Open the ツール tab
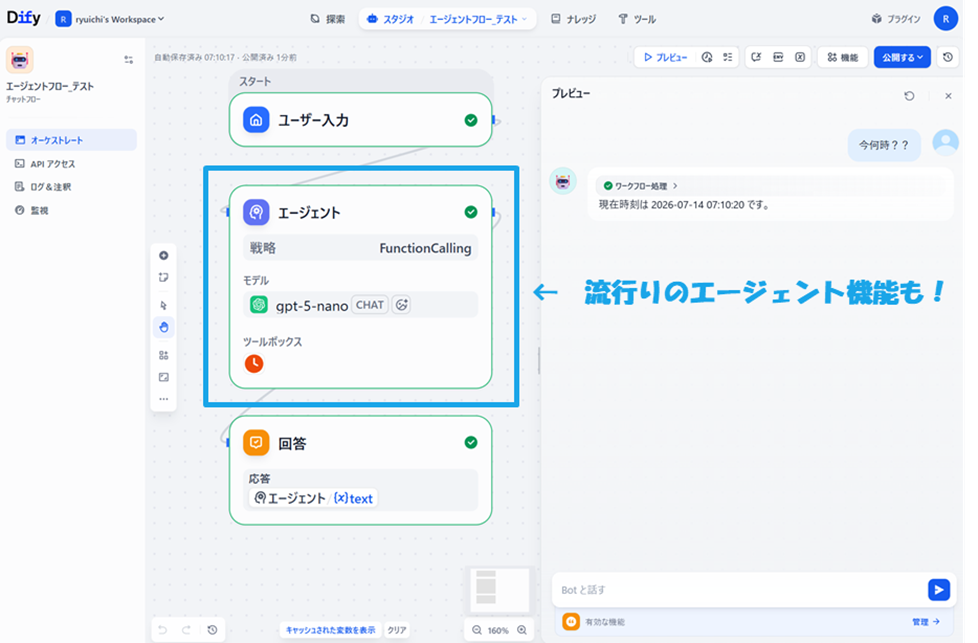Screen dimensions: 978x643 coord(637,19)
